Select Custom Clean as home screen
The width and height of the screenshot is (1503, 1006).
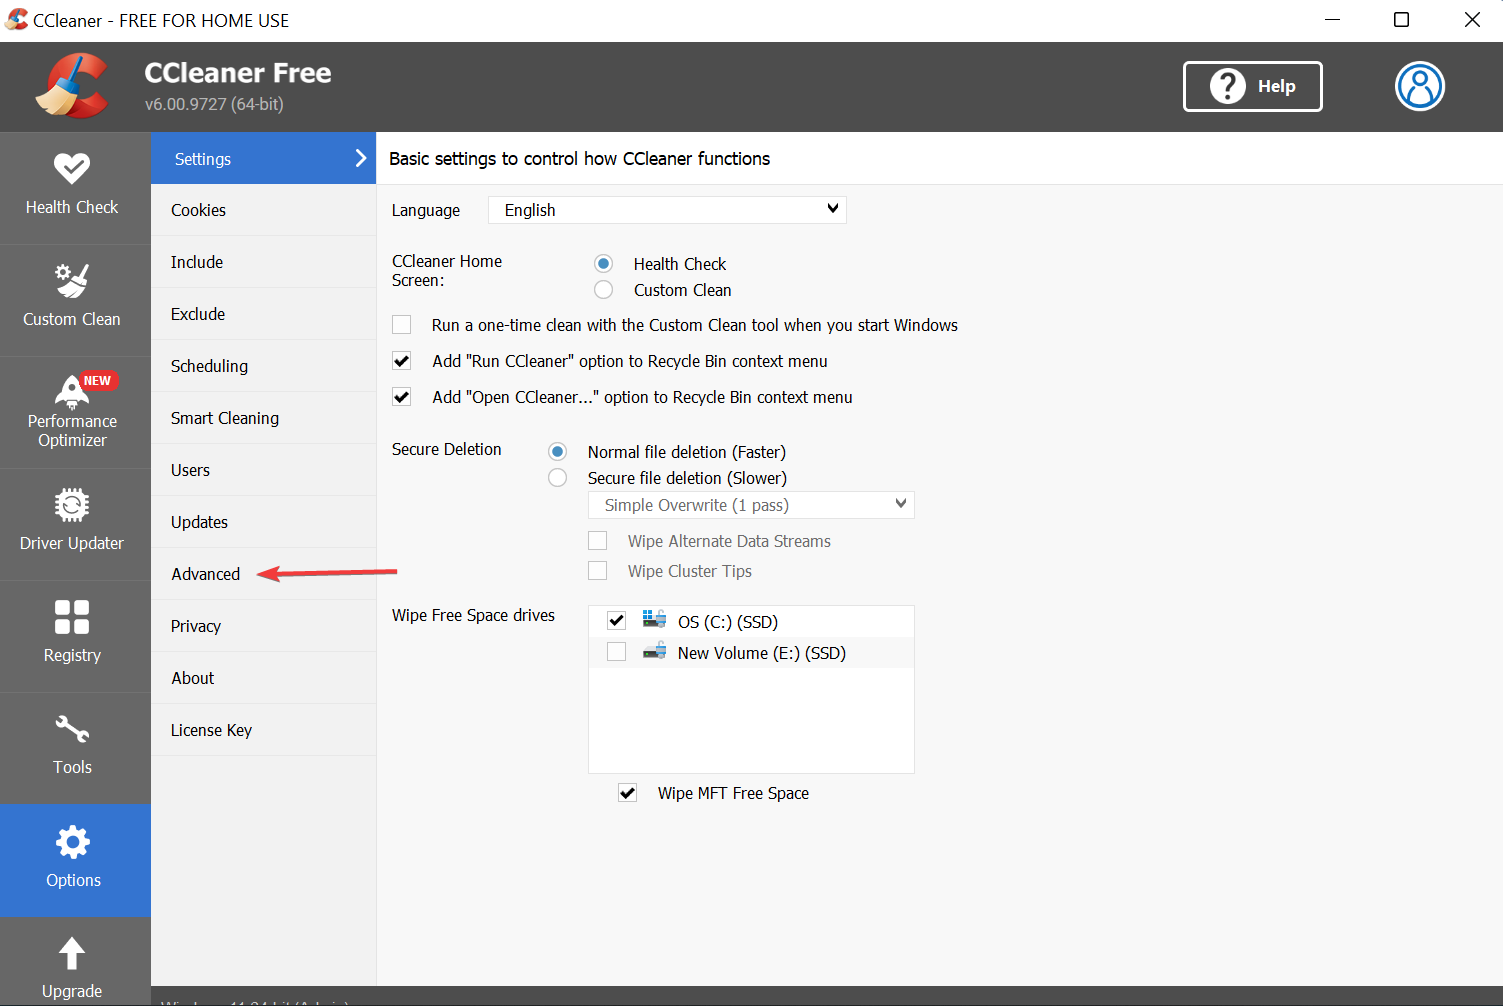click(x=603, y=289)
